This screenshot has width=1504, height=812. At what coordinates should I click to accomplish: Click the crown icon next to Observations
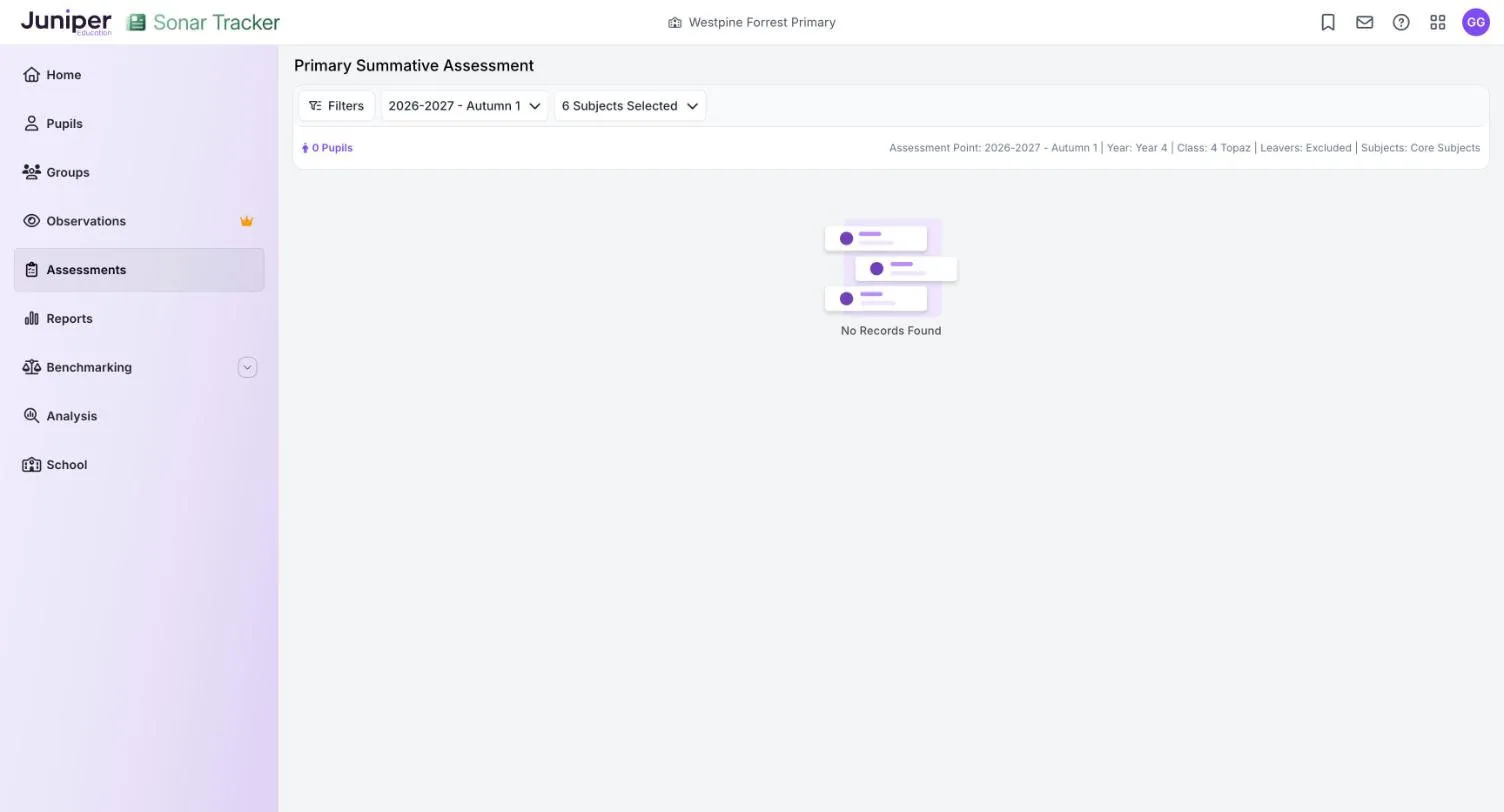point(246,221)
